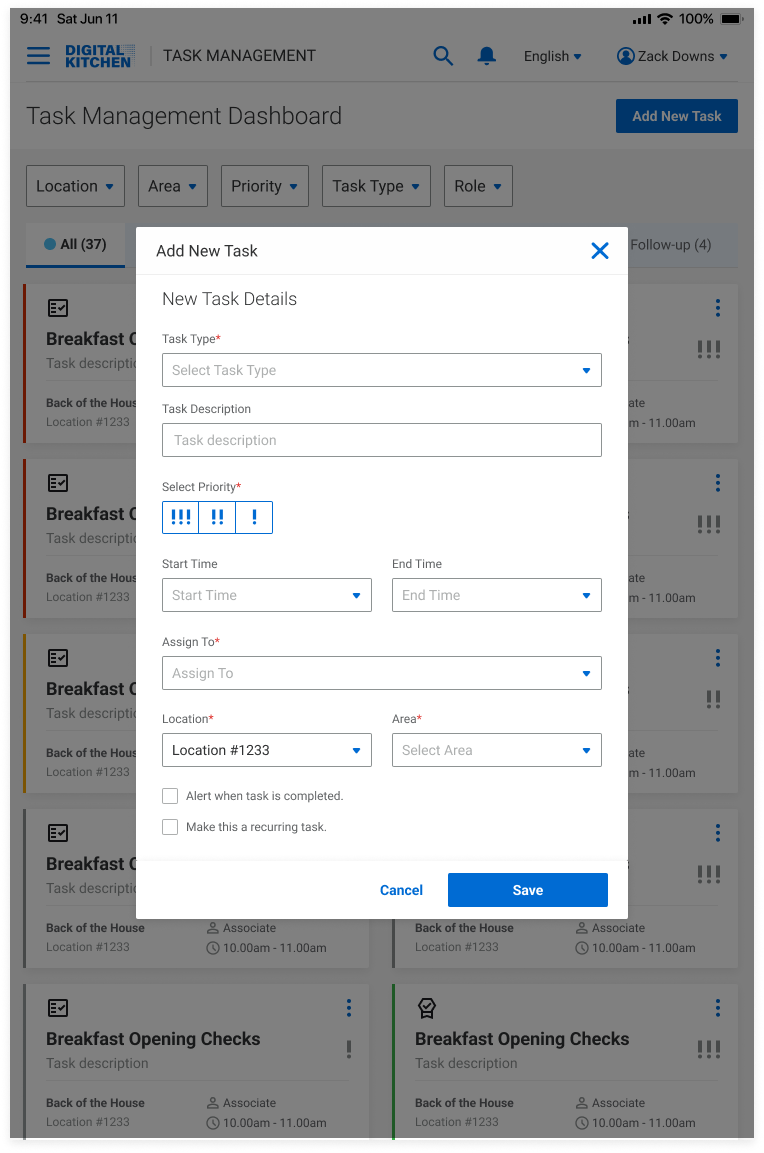
Task: Select medium priority double exclamation
Action: 217,517
